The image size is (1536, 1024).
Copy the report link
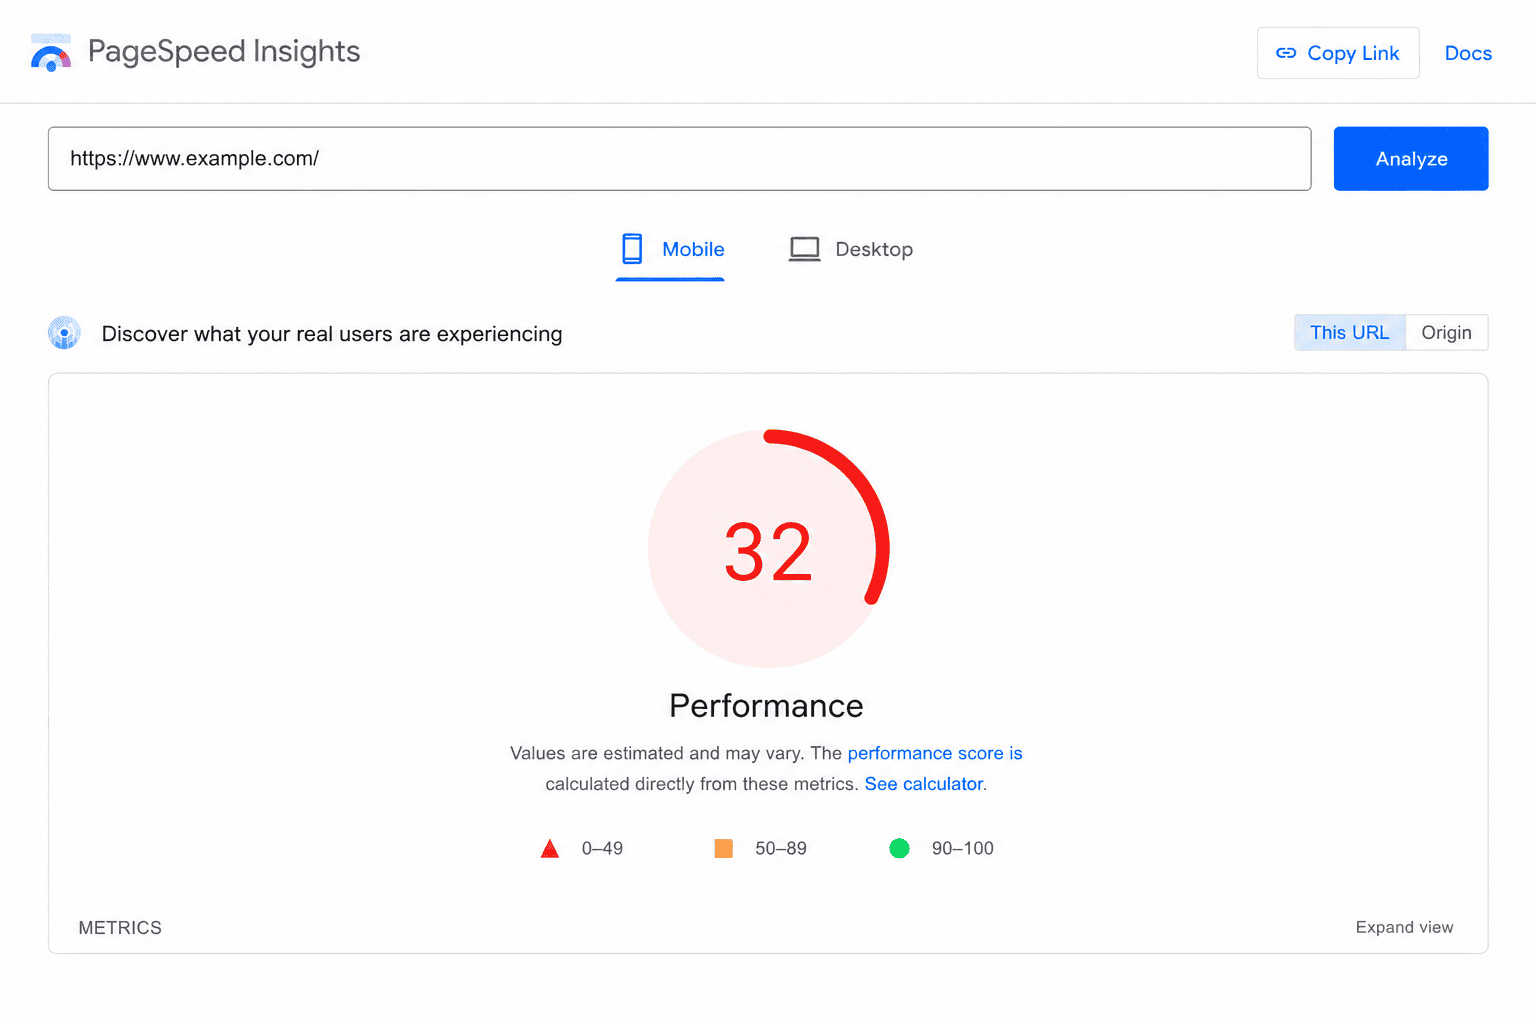click(x=1338, y=53)
